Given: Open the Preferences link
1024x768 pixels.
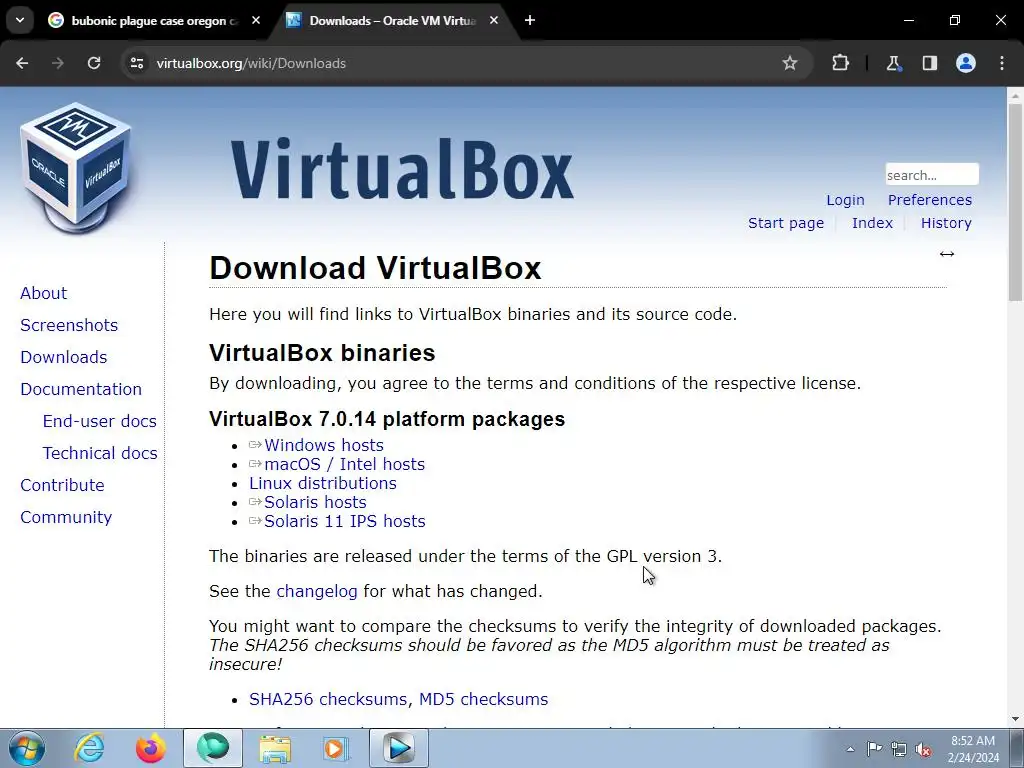Looking at the screenshot, I should click(929, 200).
